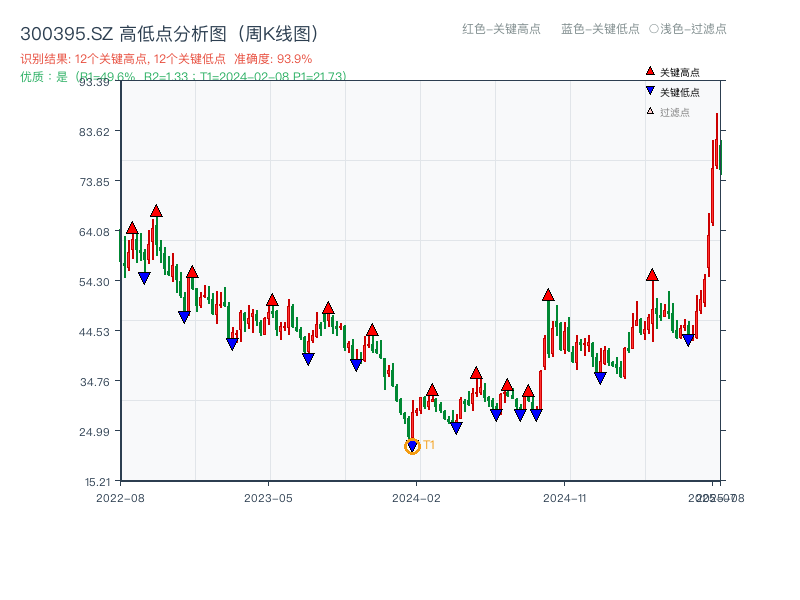Click the blue 关键低点 triangle in chart legend

(x=650, y=91)
